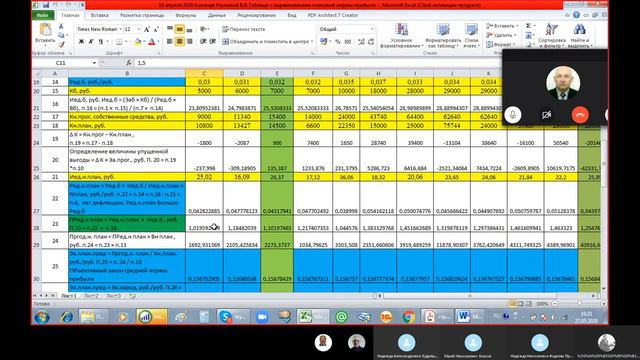Click the AutoSum sigma icon

click(x=528, y=26)
